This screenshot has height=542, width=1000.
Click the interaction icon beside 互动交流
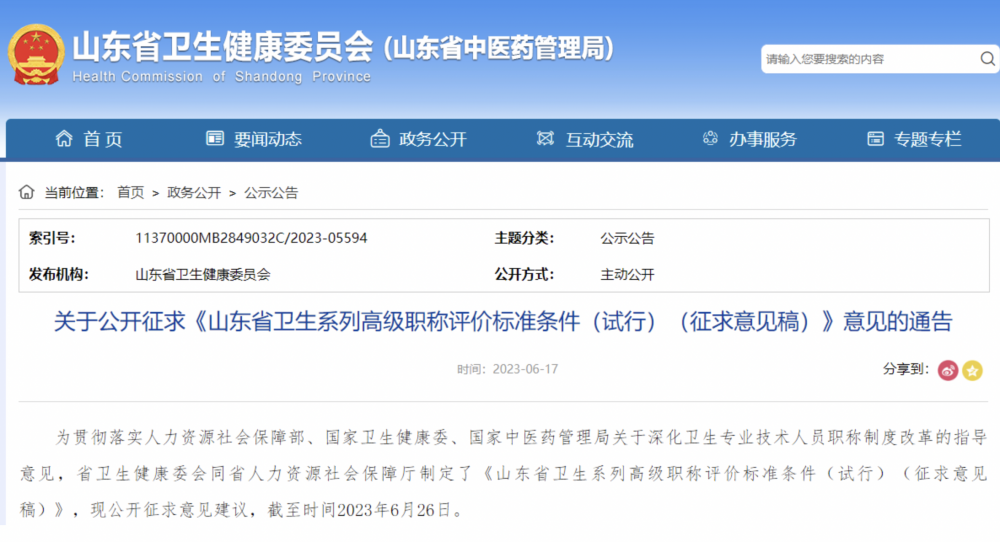[545, 138]
